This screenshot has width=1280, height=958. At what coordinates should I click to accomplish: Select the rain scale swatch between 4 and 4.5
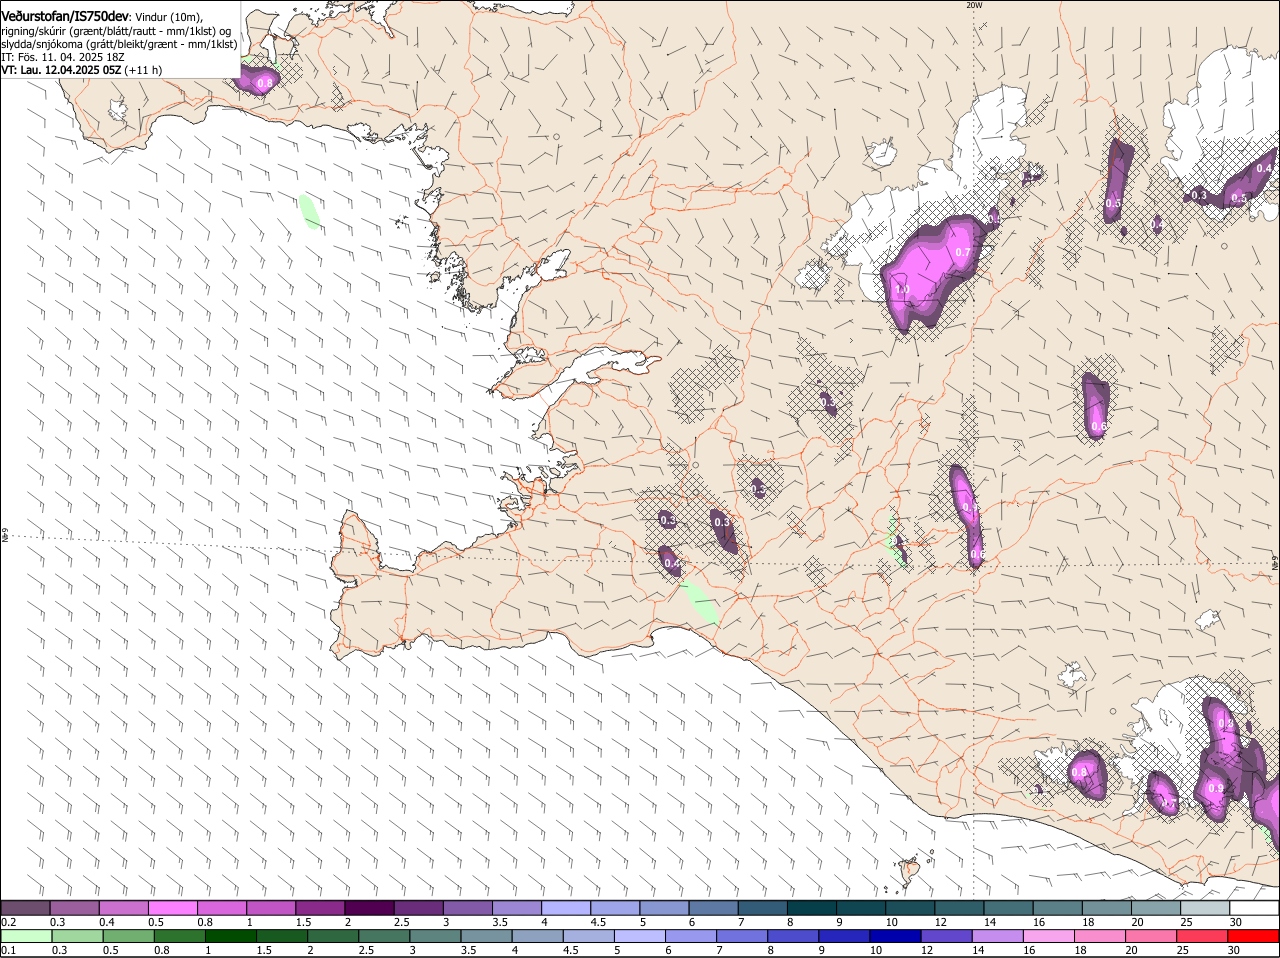coord(538,936)
